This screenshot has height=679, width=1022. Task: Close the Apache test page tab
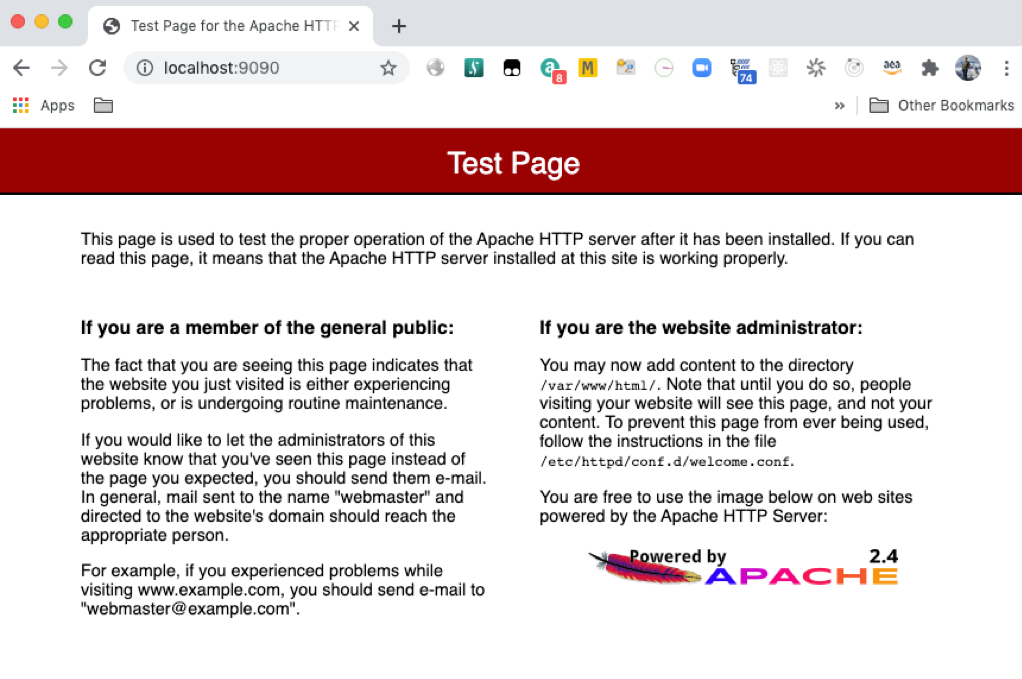click(354, 26)
